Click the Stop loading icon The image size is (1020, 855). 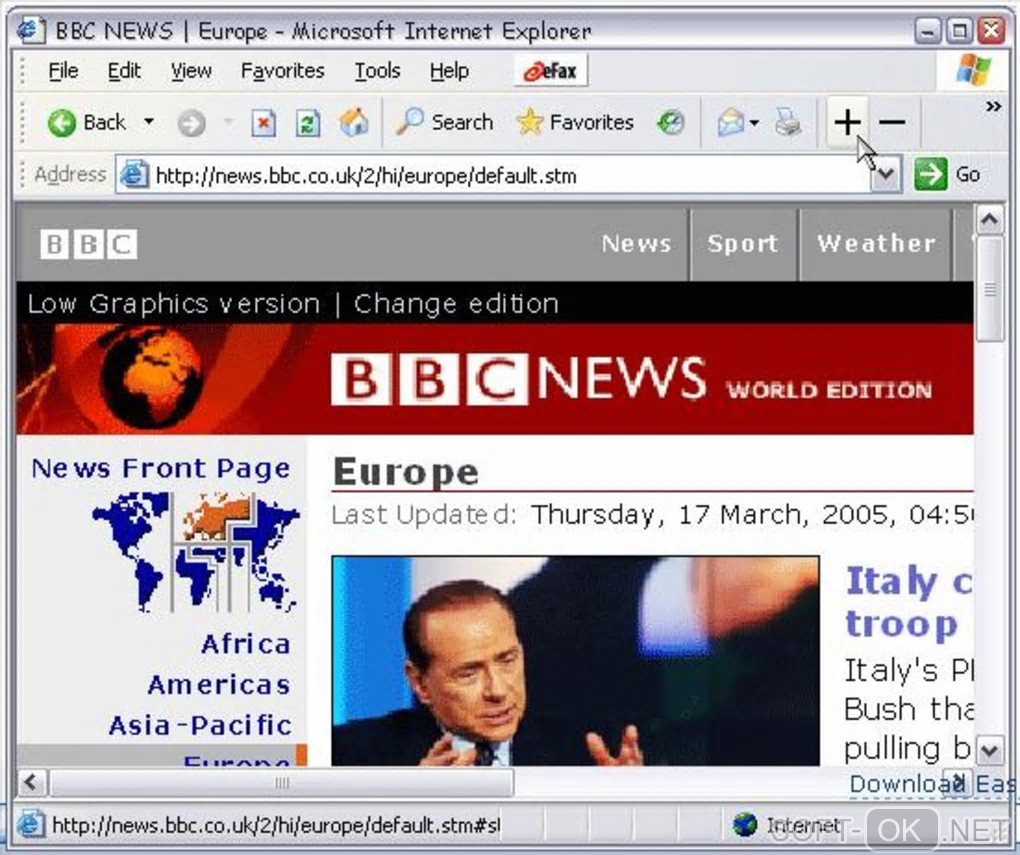tap(263, 122)
